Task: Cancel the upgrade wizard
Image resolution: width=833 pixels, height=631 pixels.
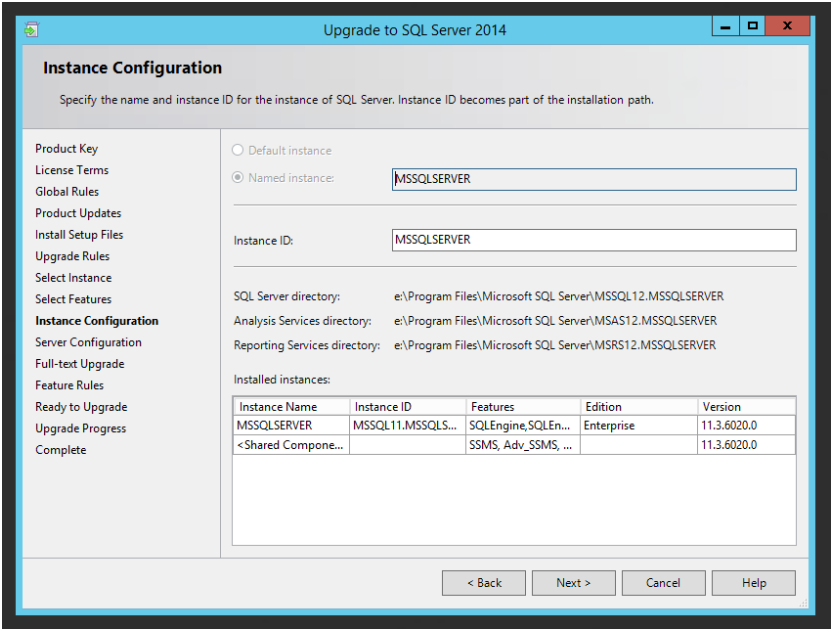Action: coord(663,583)
